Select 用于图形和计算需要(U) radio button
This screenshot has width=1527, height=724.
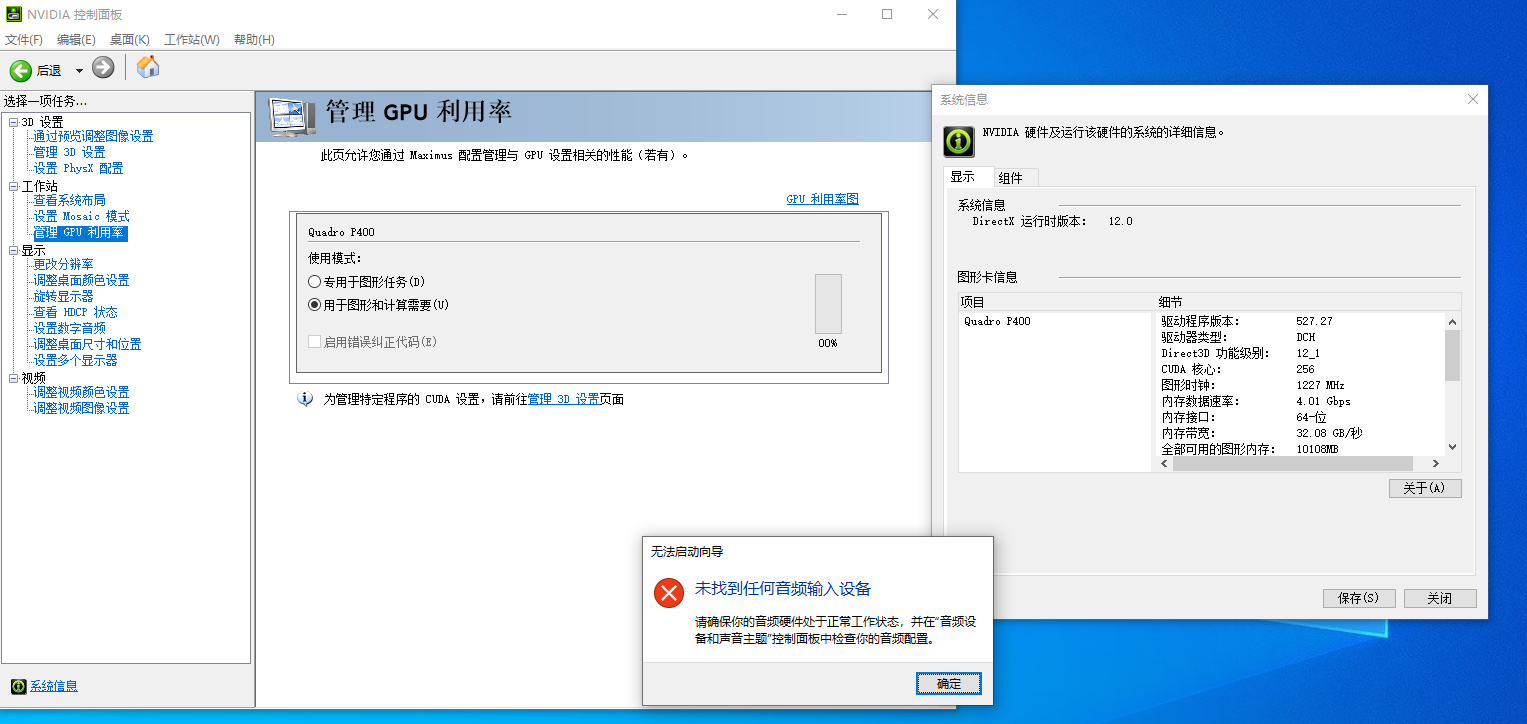click(315, 305)
